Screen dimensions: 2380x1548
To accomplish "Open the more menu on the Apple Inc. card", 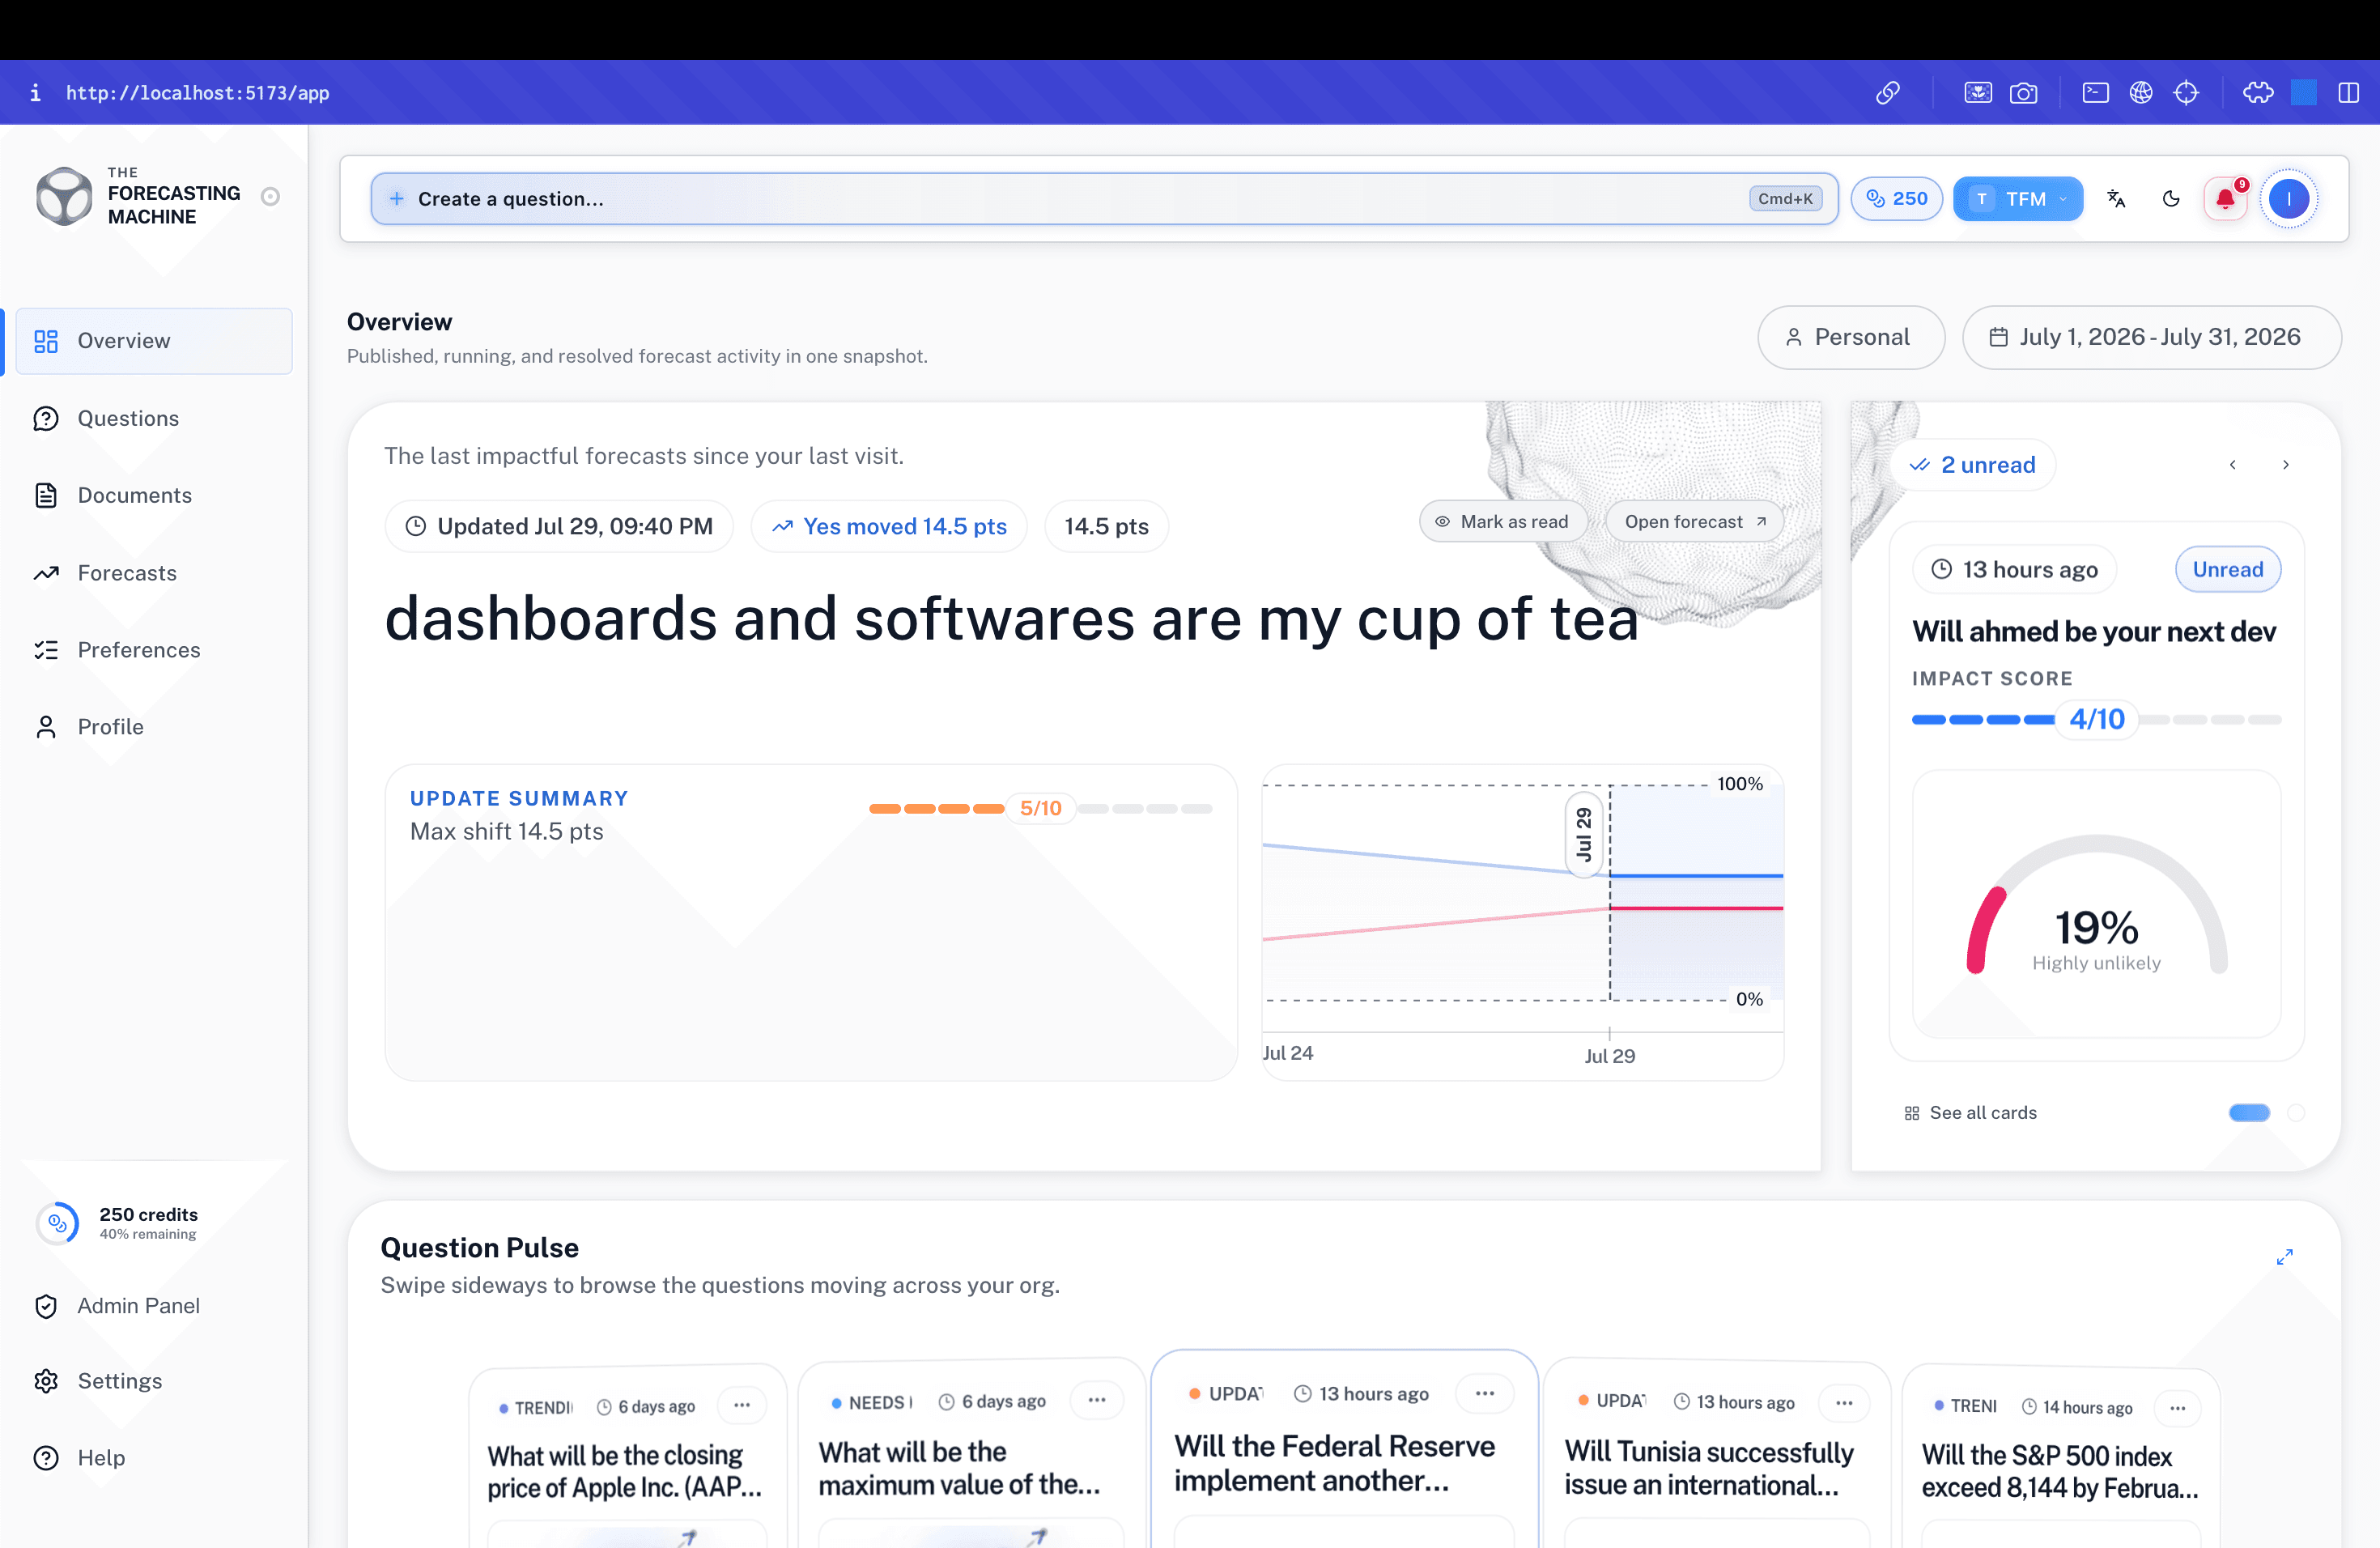I will 742,1405.
